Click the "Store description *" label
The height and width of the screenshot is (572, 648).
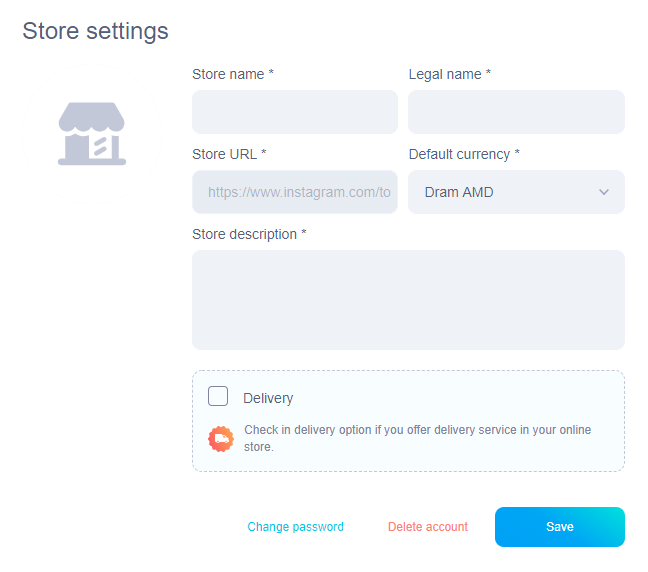249,234
